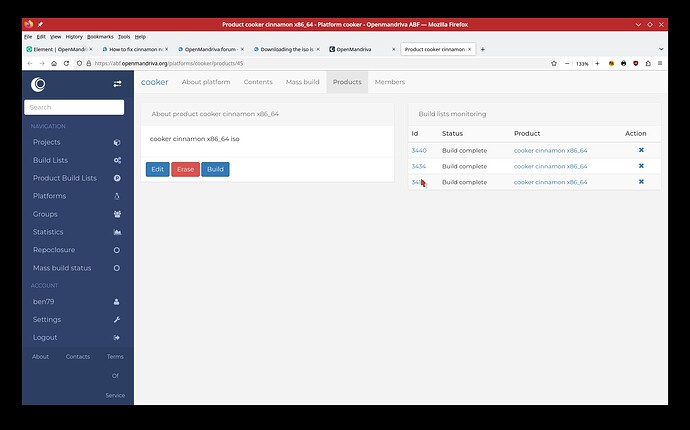
Task: Open the View menu
Action: pyautogui.click(x=55, y=37)
